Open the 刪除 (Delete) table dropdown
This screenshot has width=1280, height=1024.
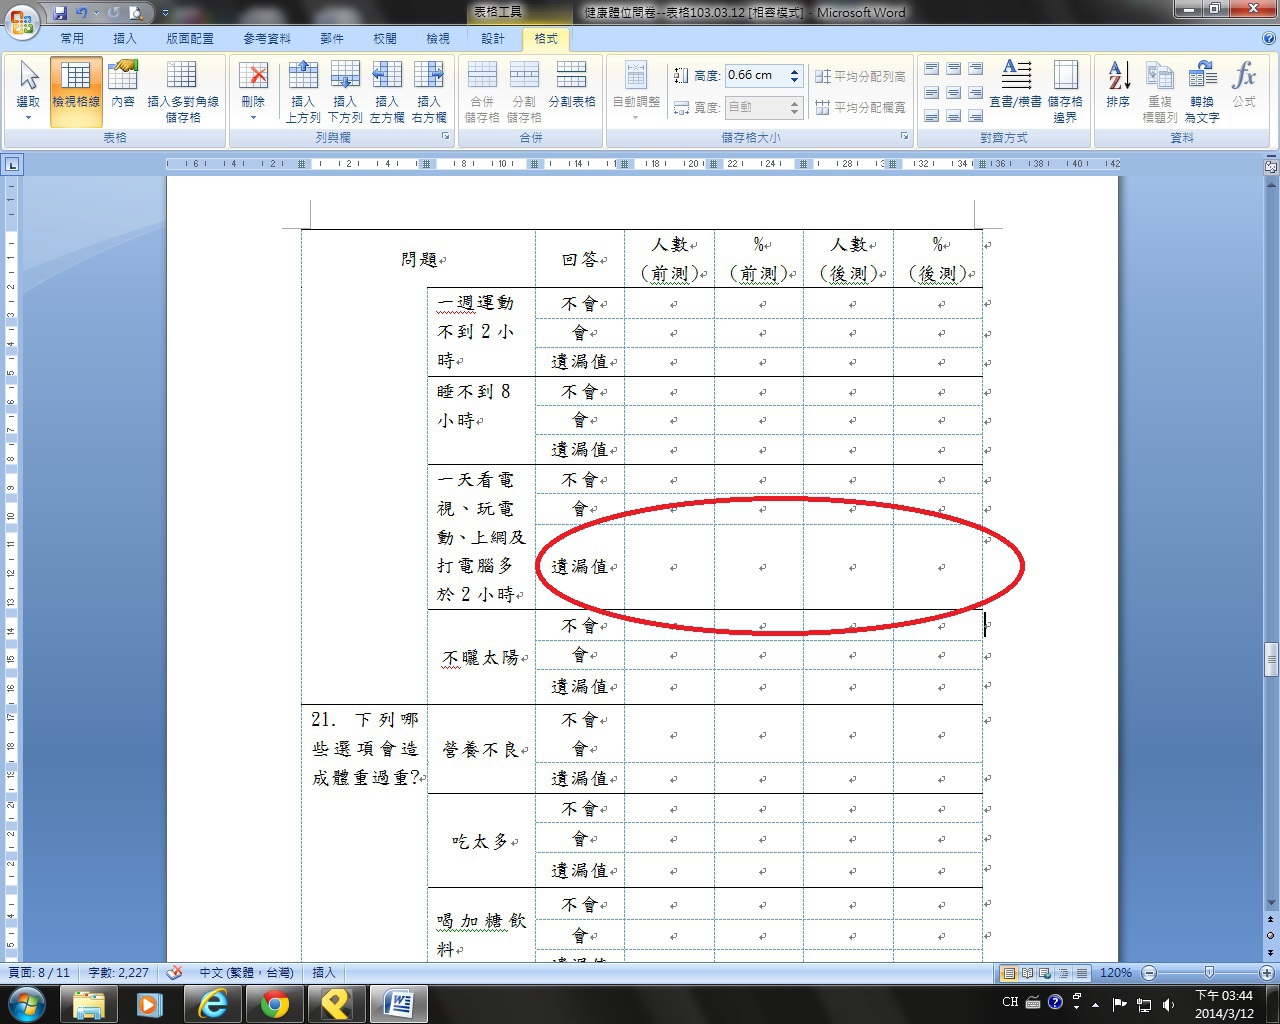coord(253,91)
